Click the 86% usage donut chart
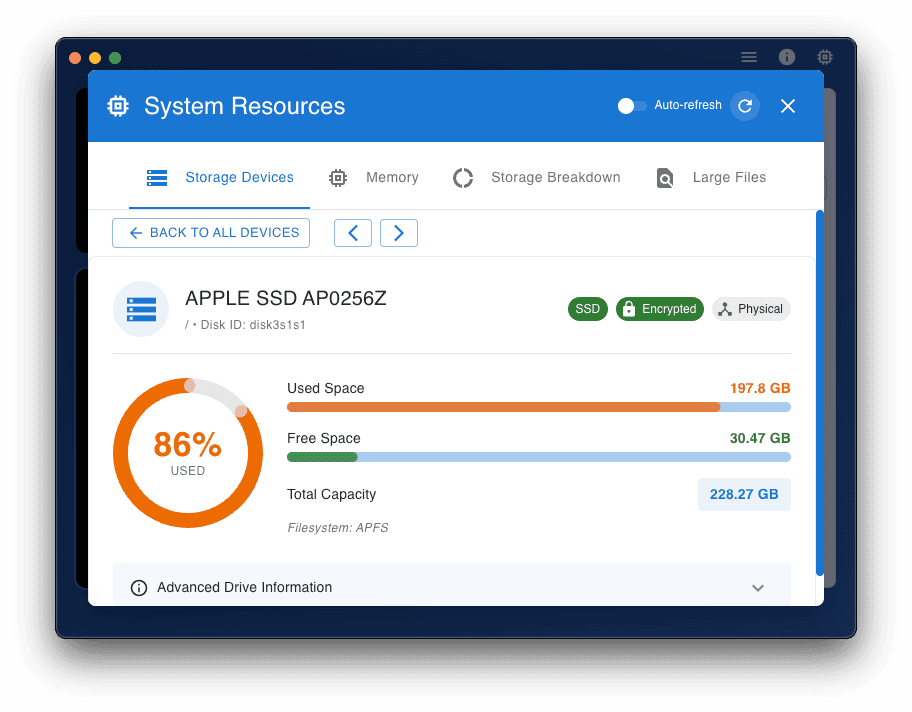Viewport: 912px width, 712px height. point(188,452)
